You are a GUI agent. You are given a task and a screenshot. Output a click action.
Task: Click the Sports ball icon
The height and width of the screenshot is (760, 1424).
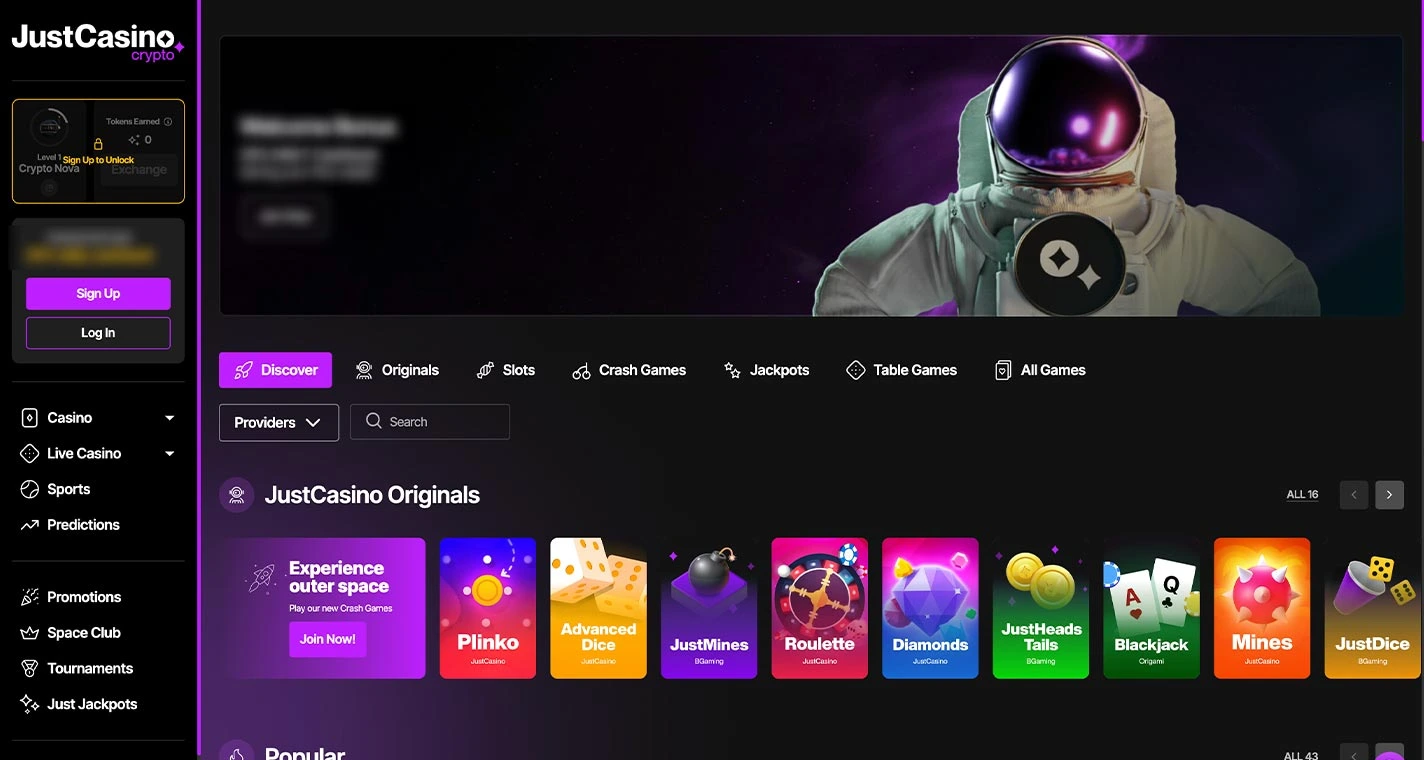tap(30, 490)
